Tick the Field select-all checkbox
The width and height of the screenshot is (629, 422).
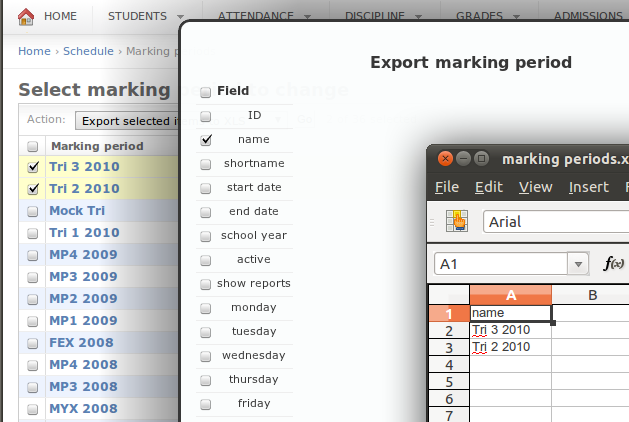[x=206, y=92]
